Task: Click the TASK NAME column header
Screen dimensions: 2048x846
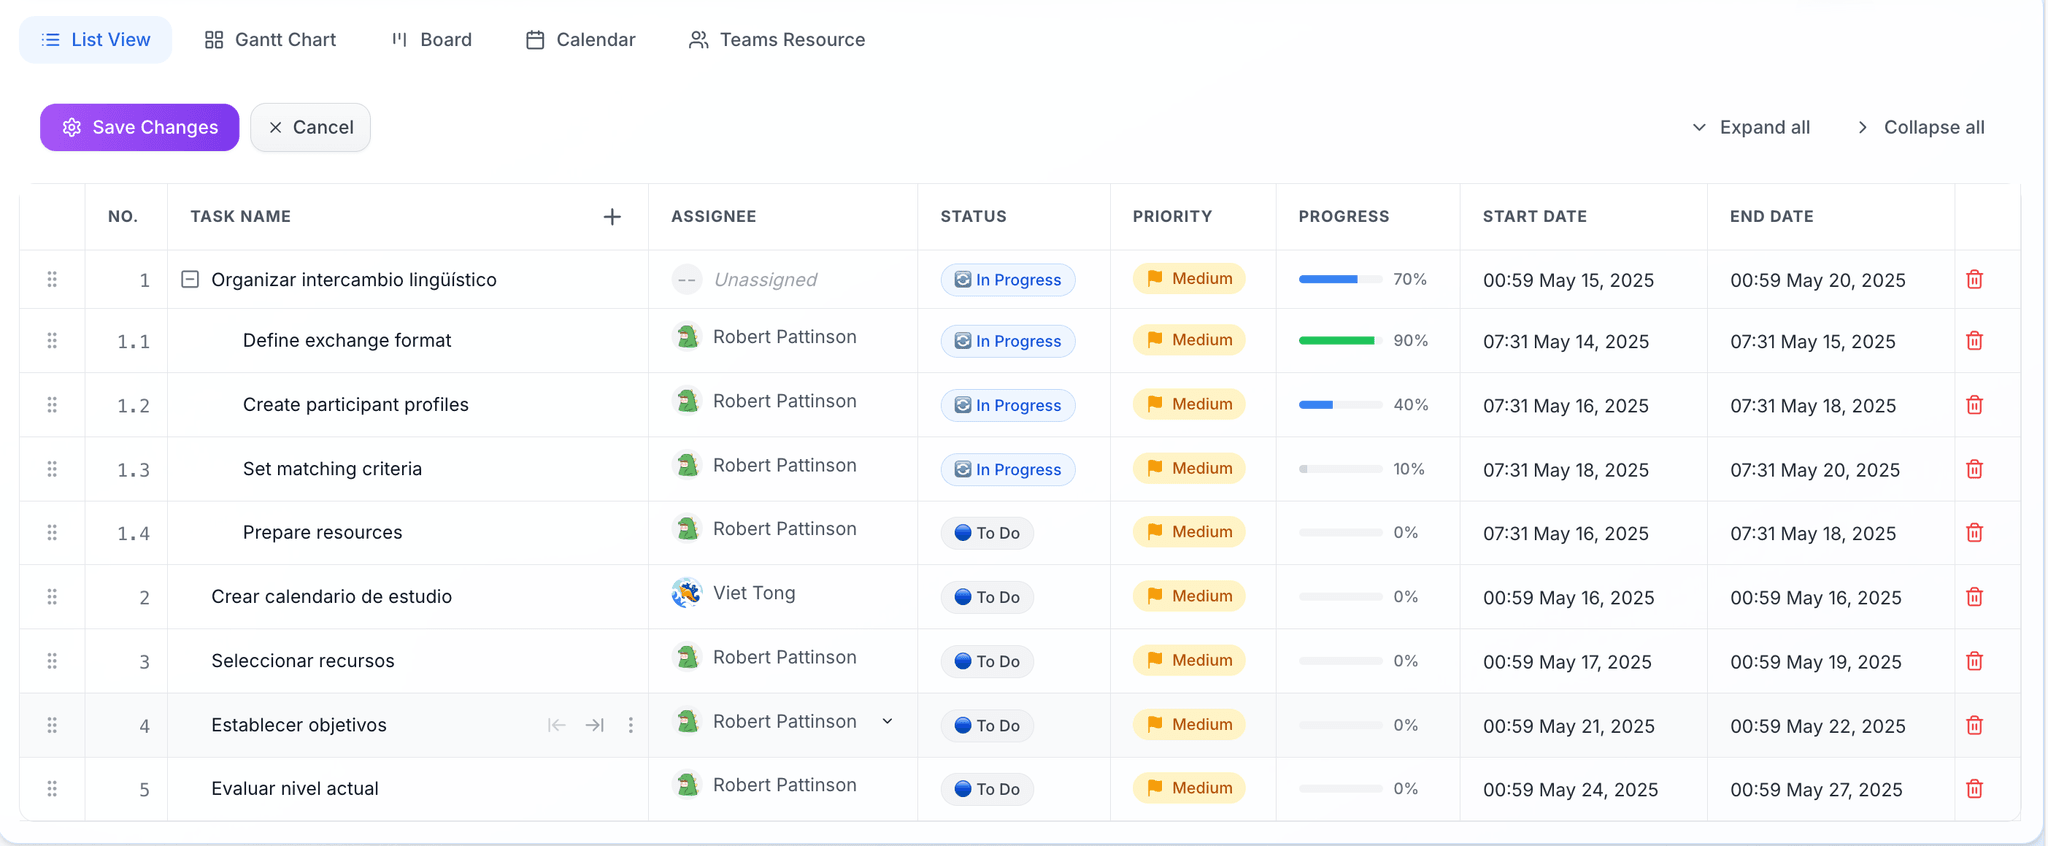Action: pyautogui.click(x=241, y=216)
